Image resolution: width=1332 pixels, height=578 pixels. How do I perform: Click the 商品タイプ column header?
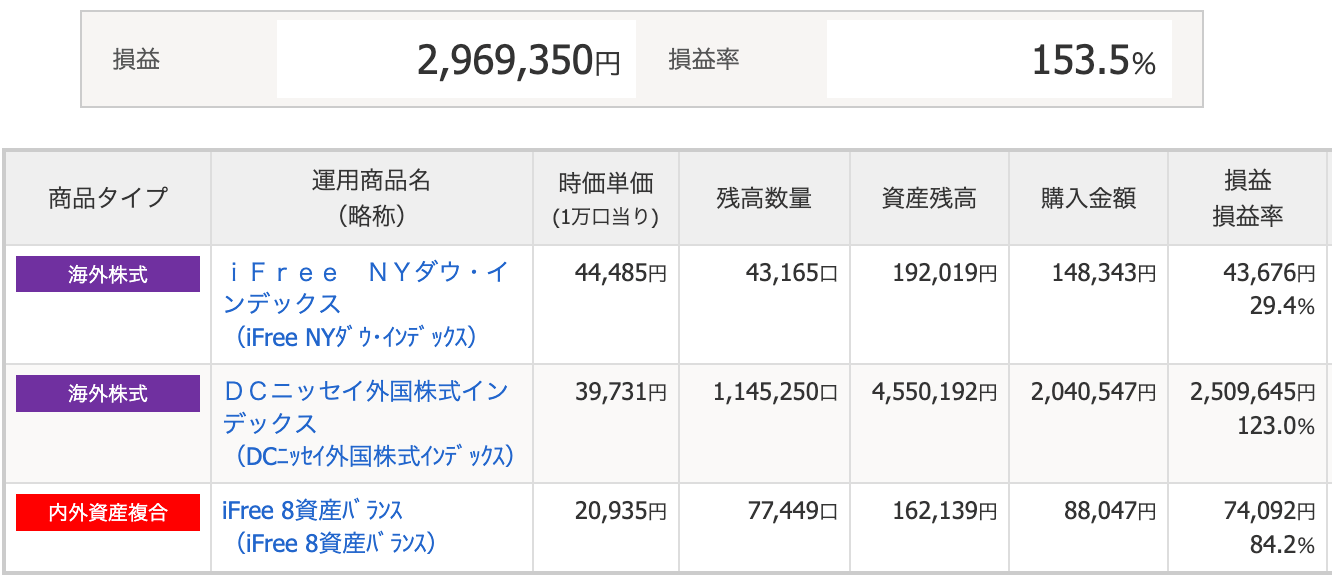[107, 197]
